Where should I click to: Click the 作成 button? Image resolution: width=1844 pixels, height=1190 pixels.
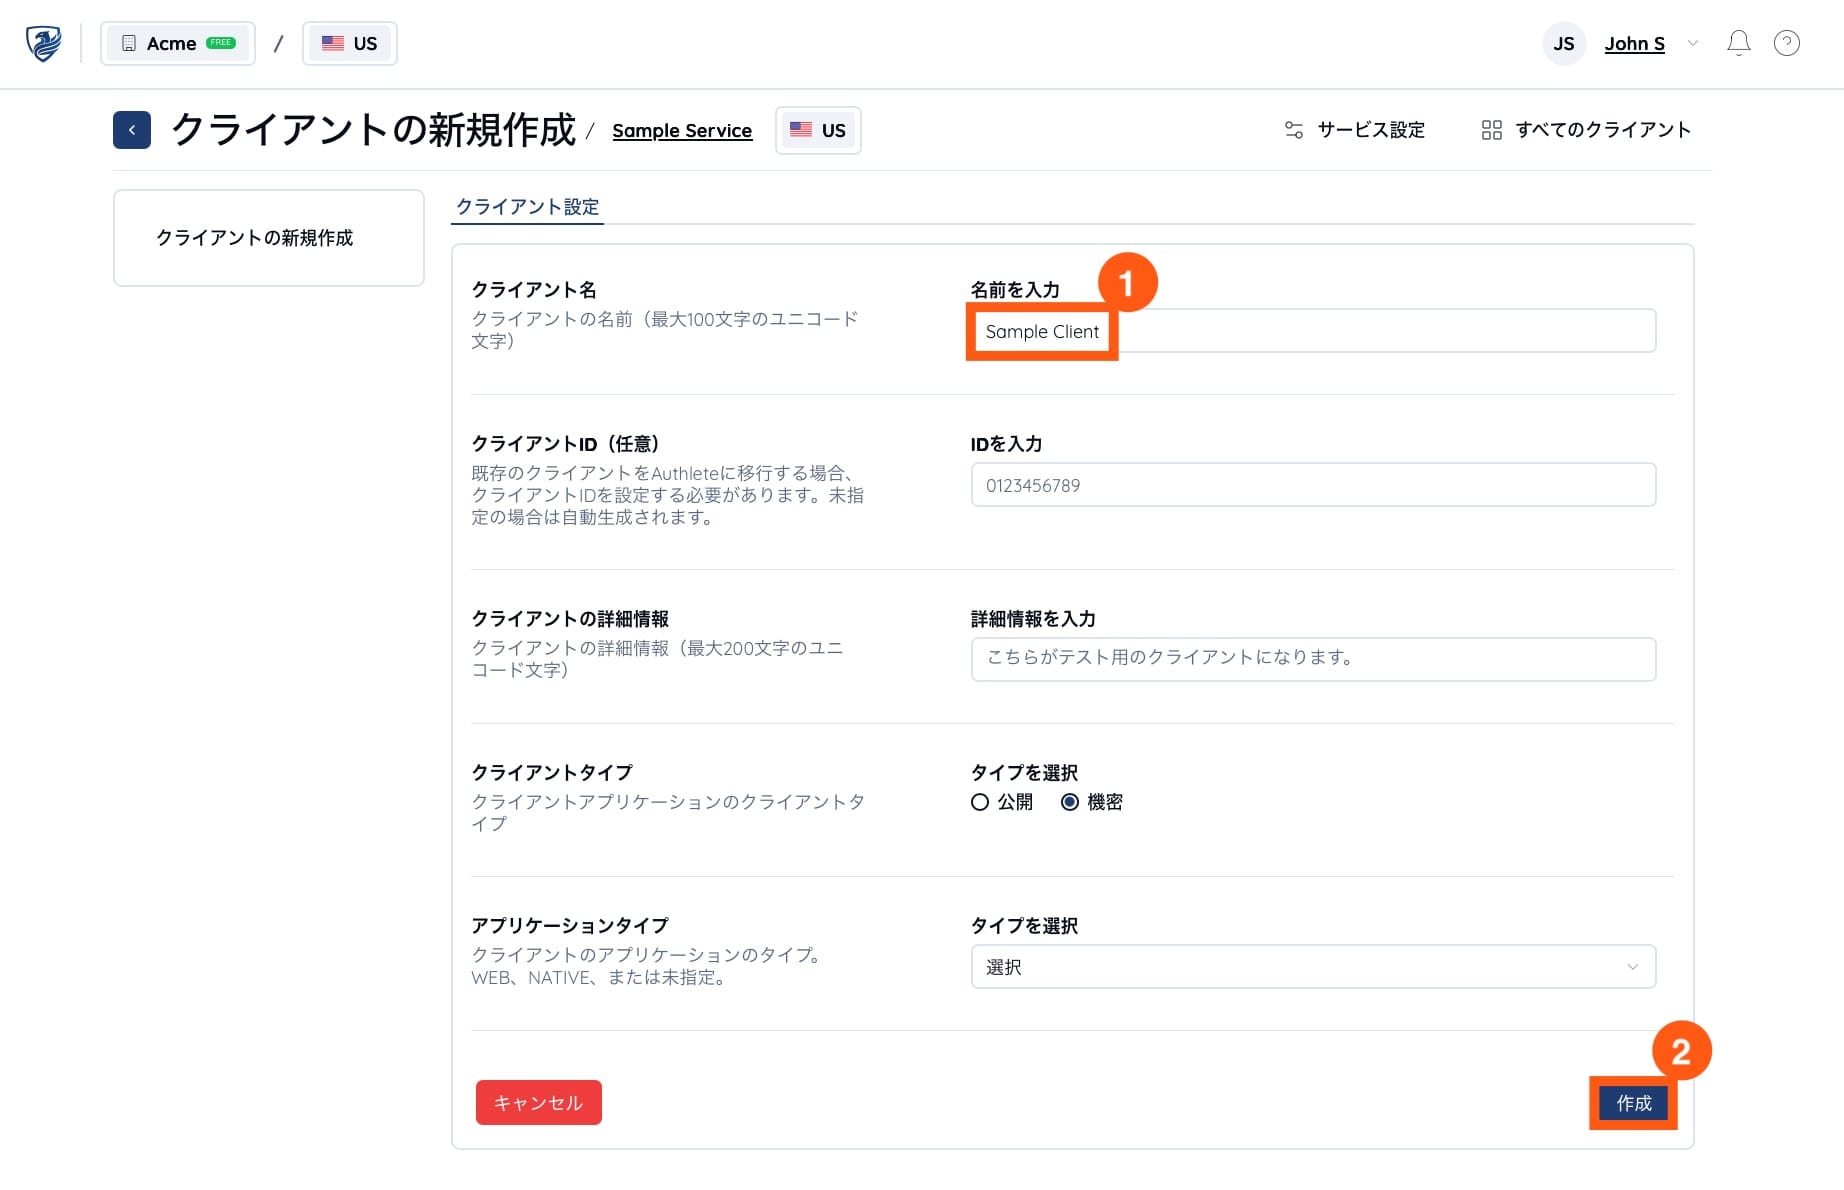1632,1103
